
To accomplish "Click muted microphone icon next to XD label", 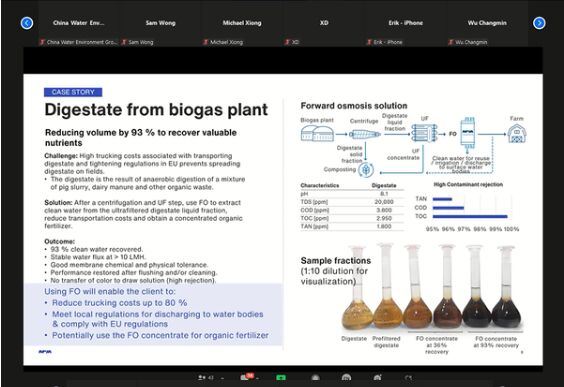I will pos(287,42).
